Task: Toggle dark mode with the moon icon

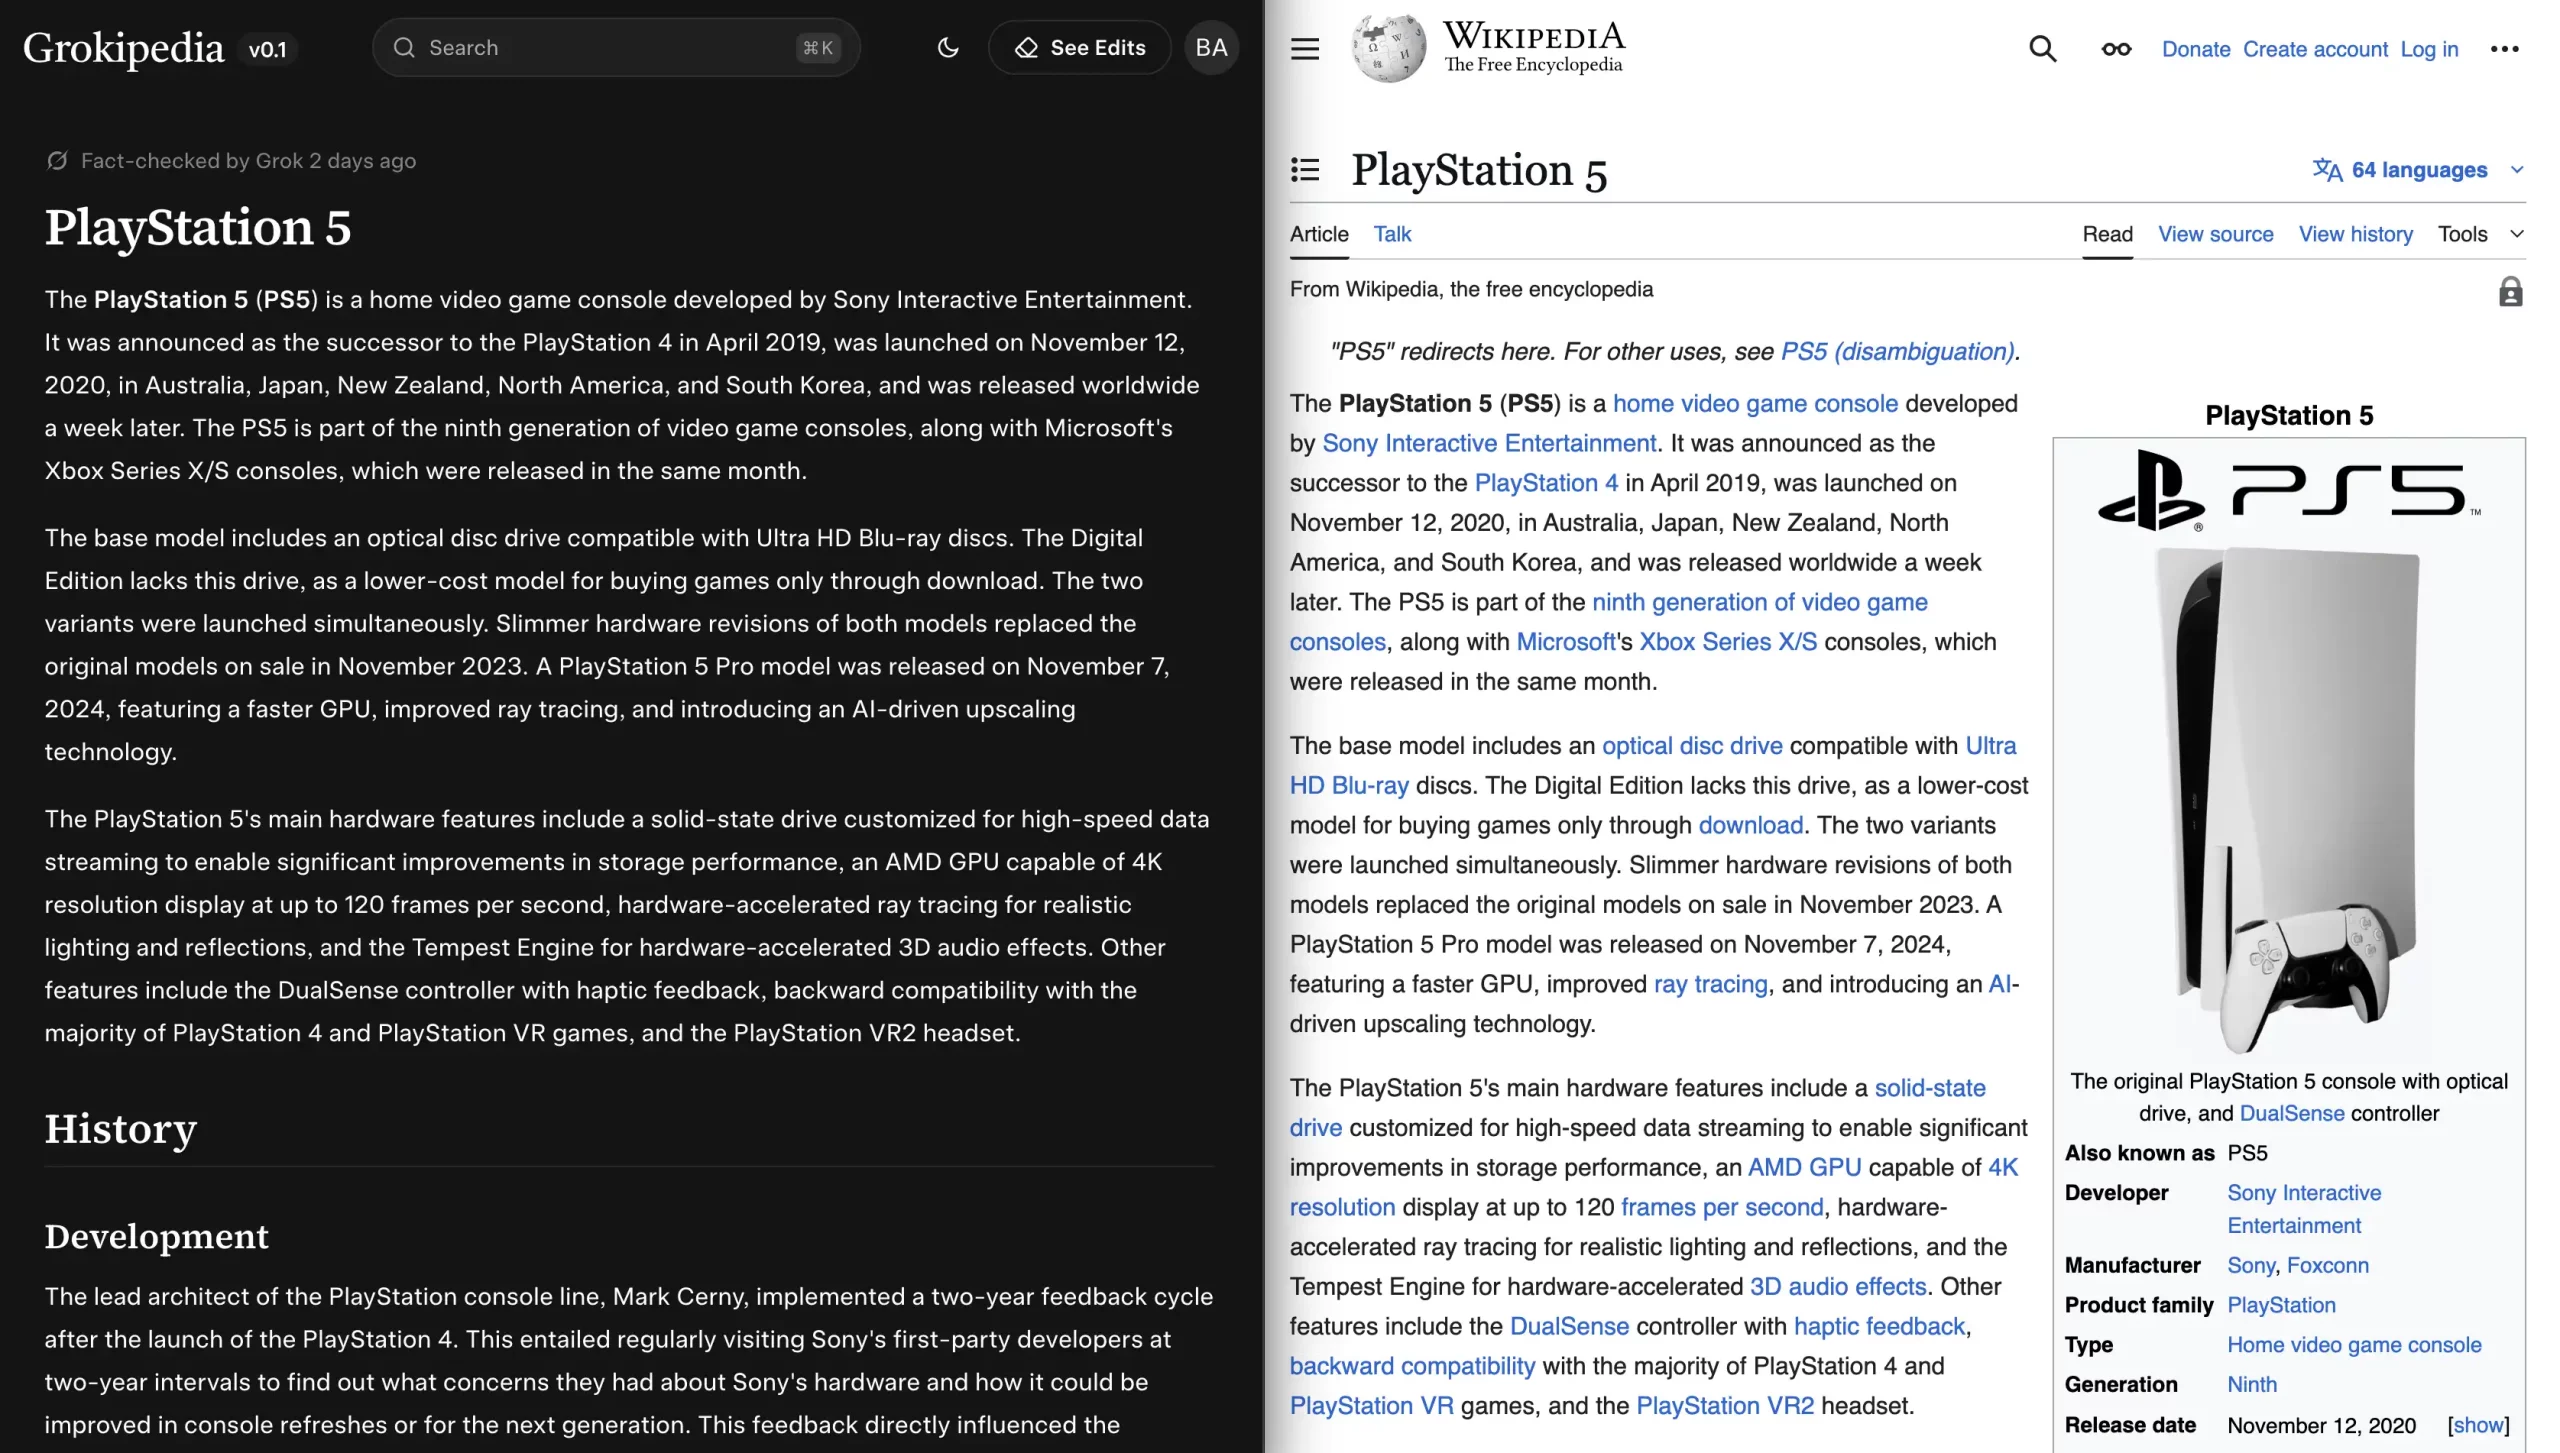Action: [x=947, y=47]
